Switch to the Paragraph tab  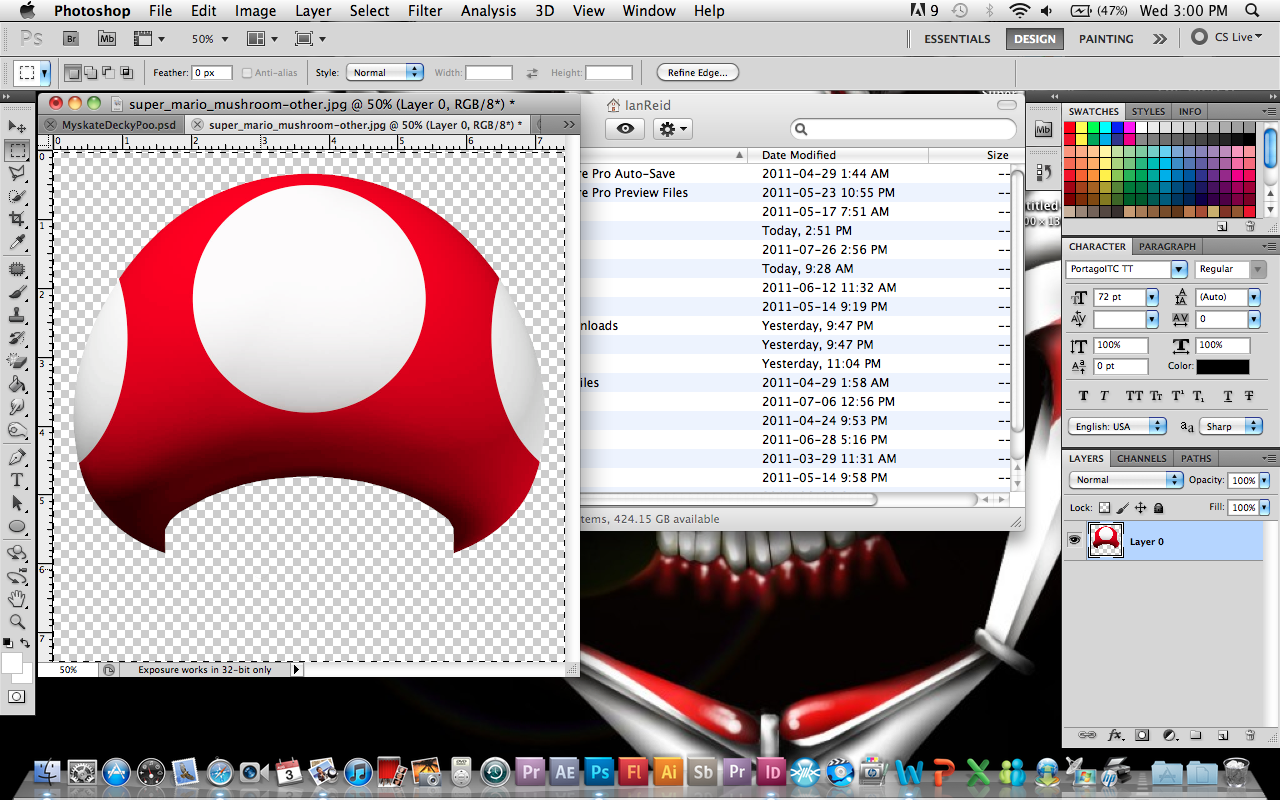[1167, 246]
